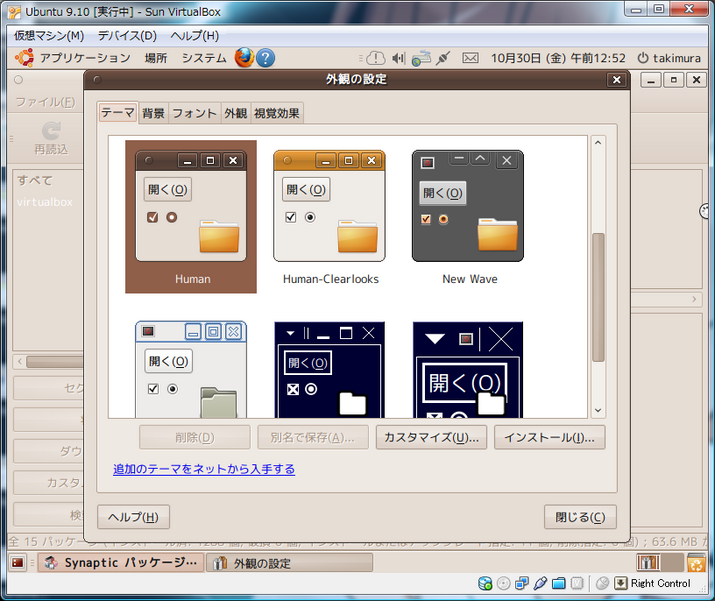
Task: Select the Human theme thumbnail
Action: (191, 217)
